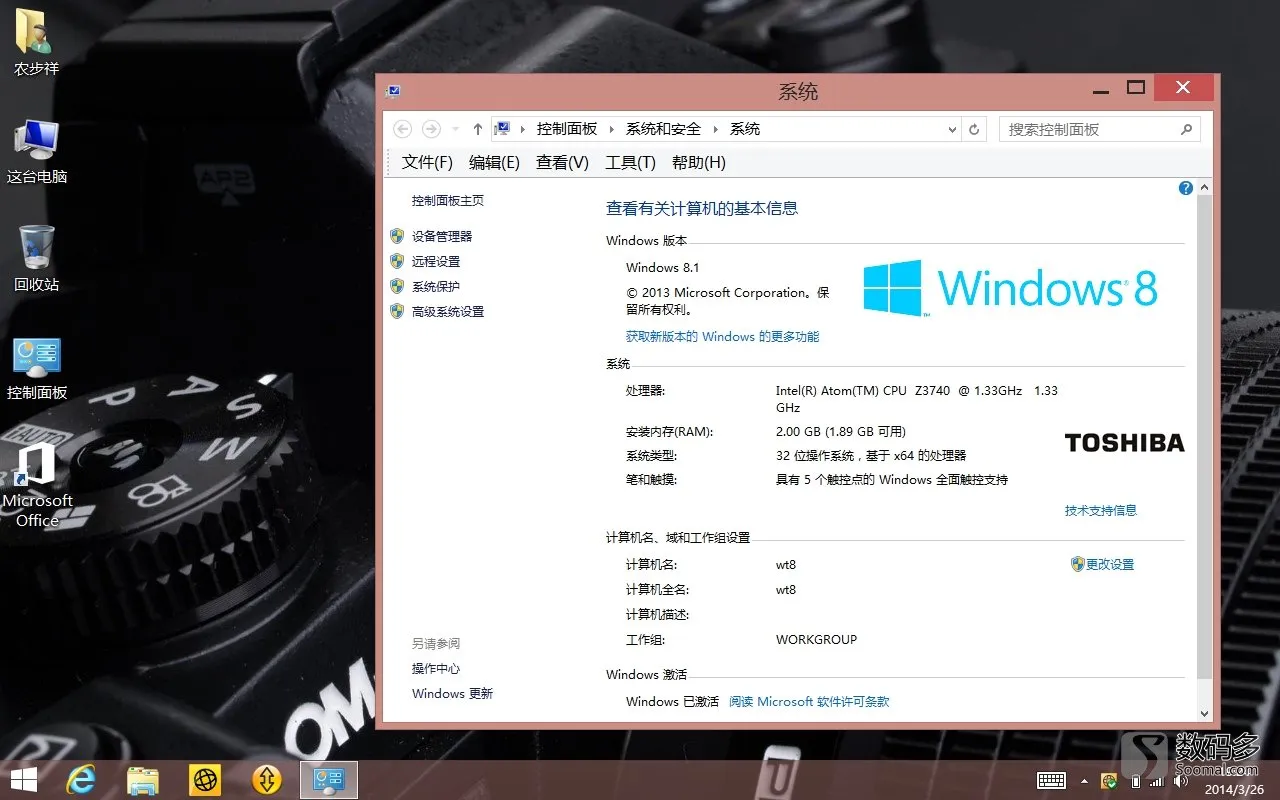Open the 控制面板 desktop shortcut

37,368
